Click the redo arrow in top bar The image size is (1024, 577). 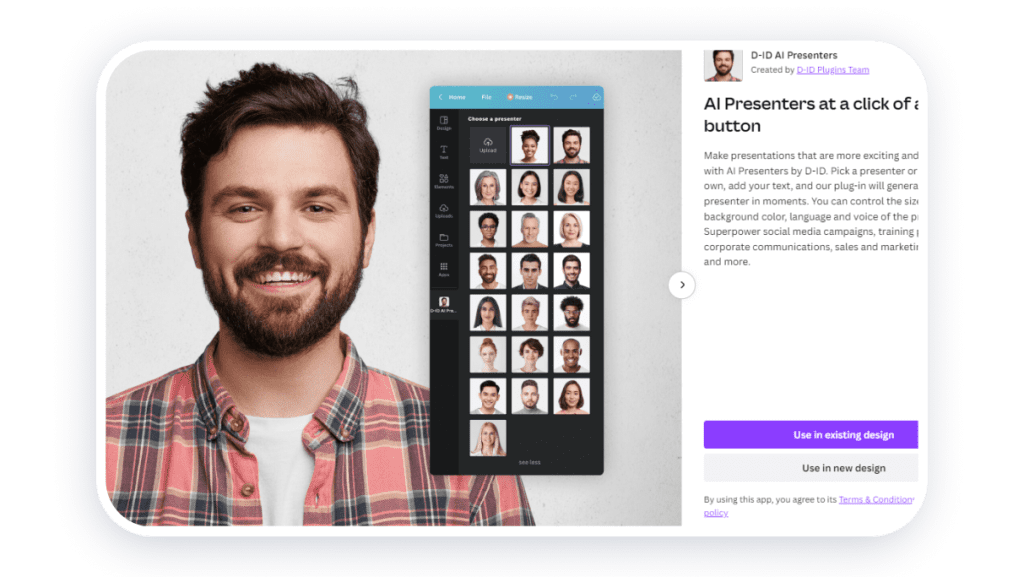click(x=573, y=97)
